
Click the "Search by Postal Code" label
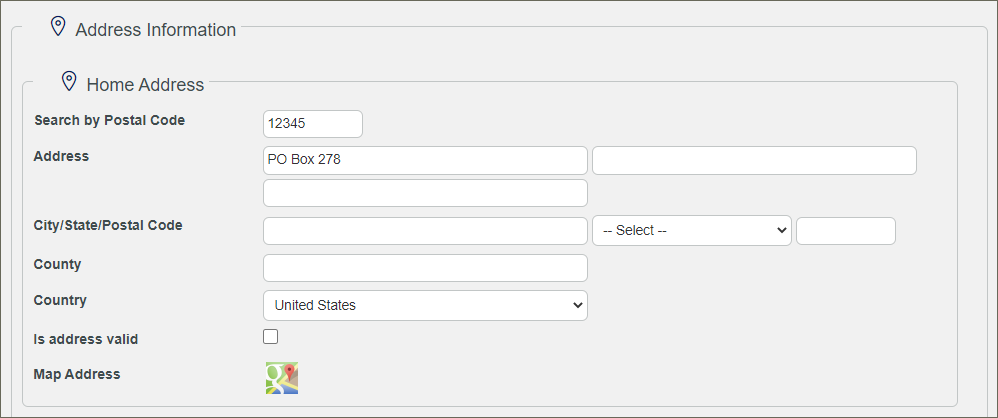coord(109,120)
